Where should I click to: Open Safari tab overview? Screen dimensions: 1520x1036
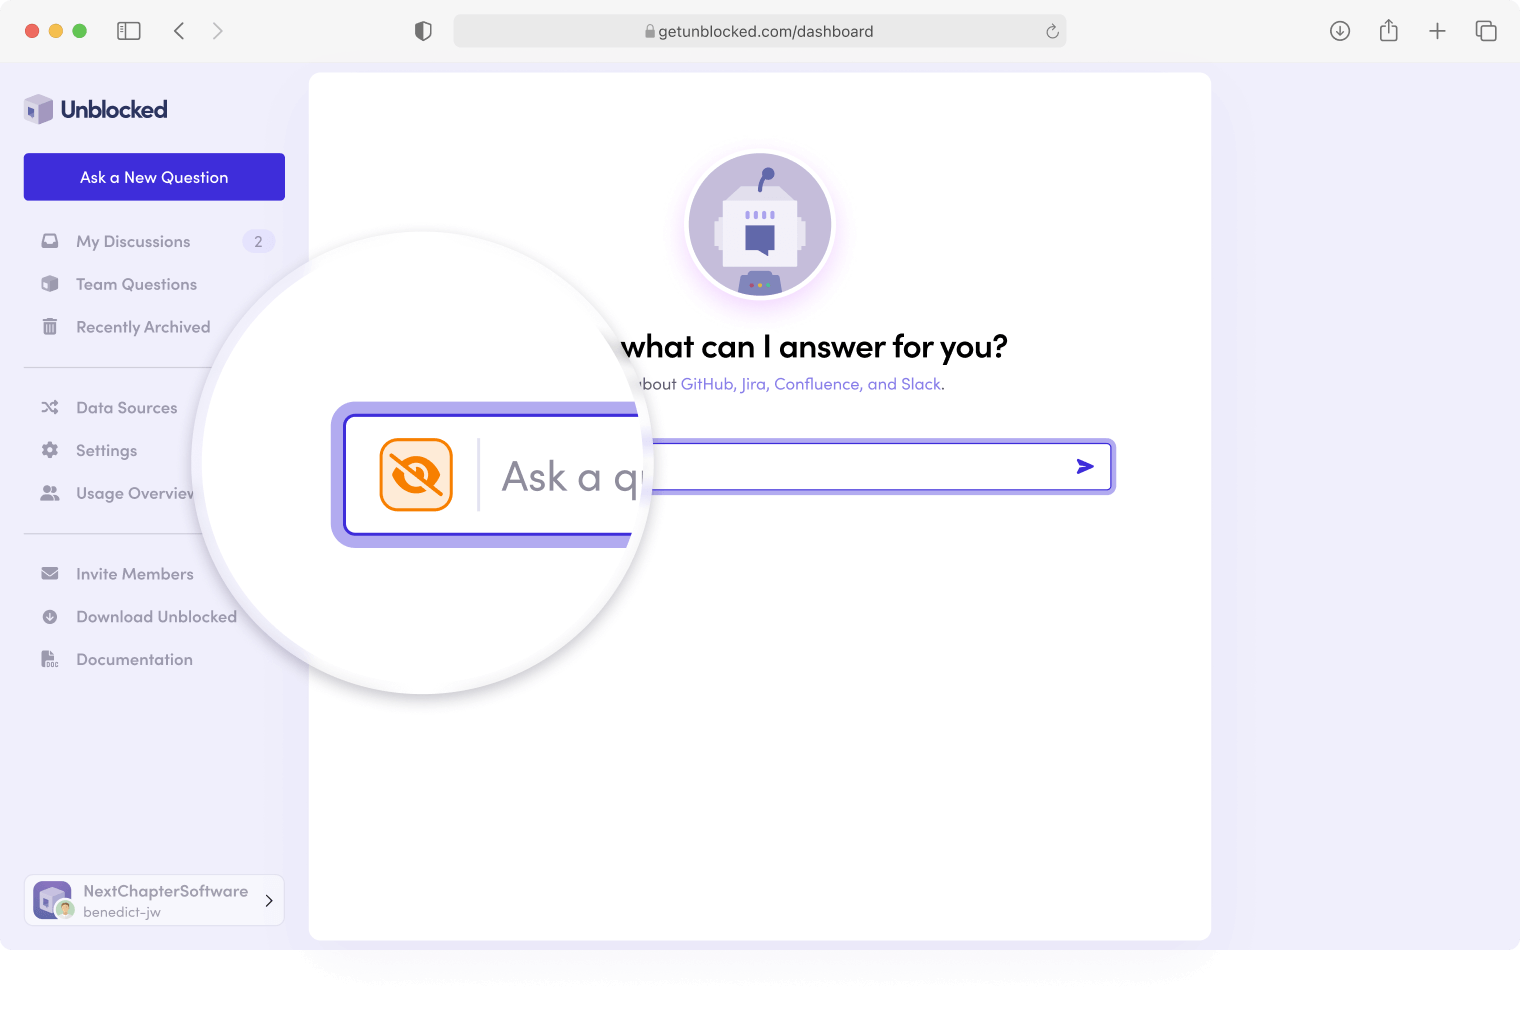click(1486, 31)
